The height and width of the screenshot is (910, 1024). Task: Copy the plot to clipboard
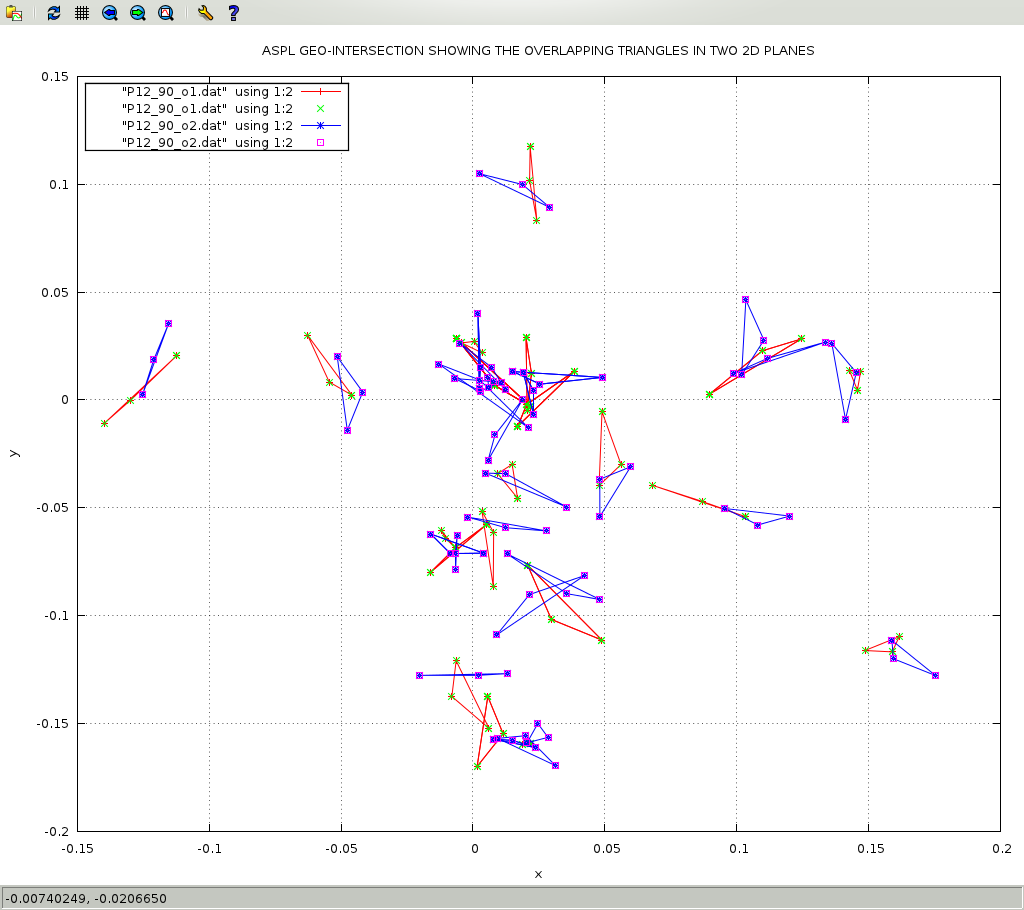(14, 13)
